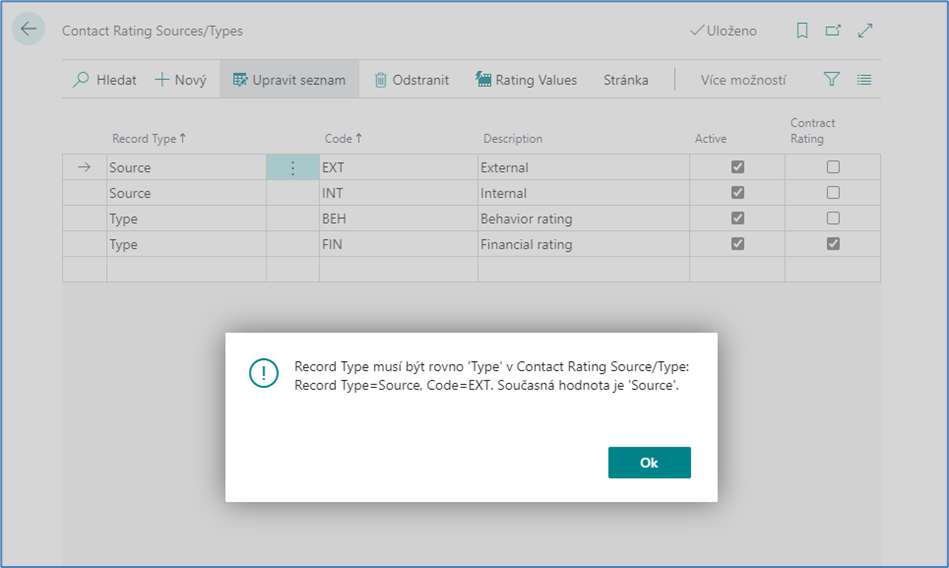The width and height of the screenshot is (949, 568).
Task: Expand page to full width icon
Action: pyautogui.click(x=865, y=31)
